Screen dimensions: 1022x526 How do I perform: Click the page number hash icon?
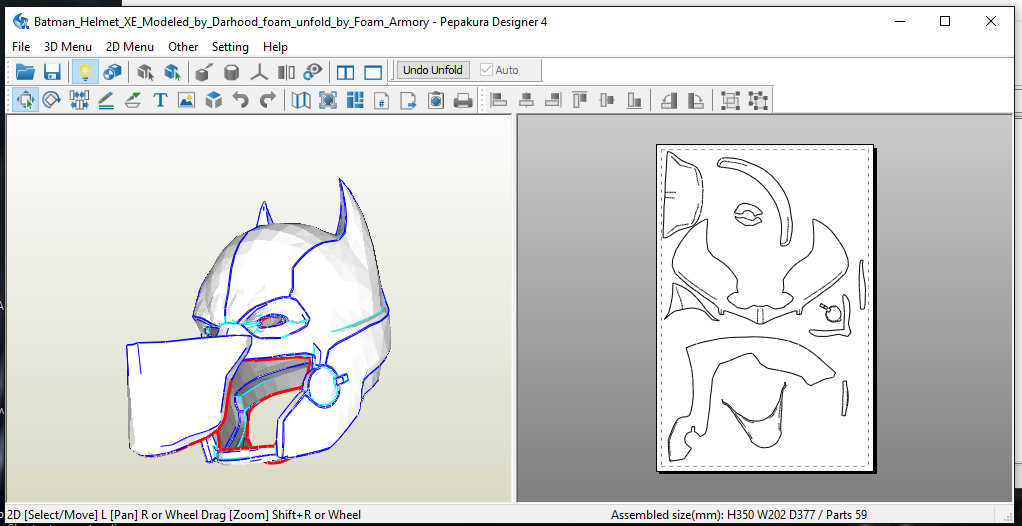(x=382, y=100)
